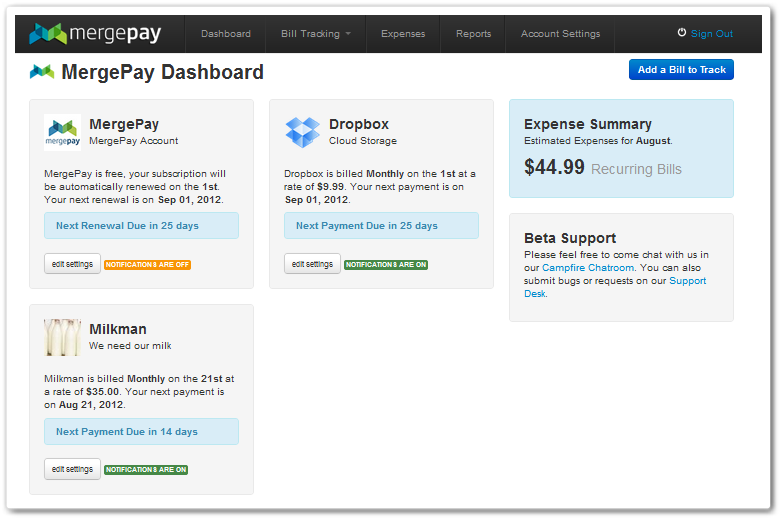Go to the Dashboard nav item

coord(226,34)
